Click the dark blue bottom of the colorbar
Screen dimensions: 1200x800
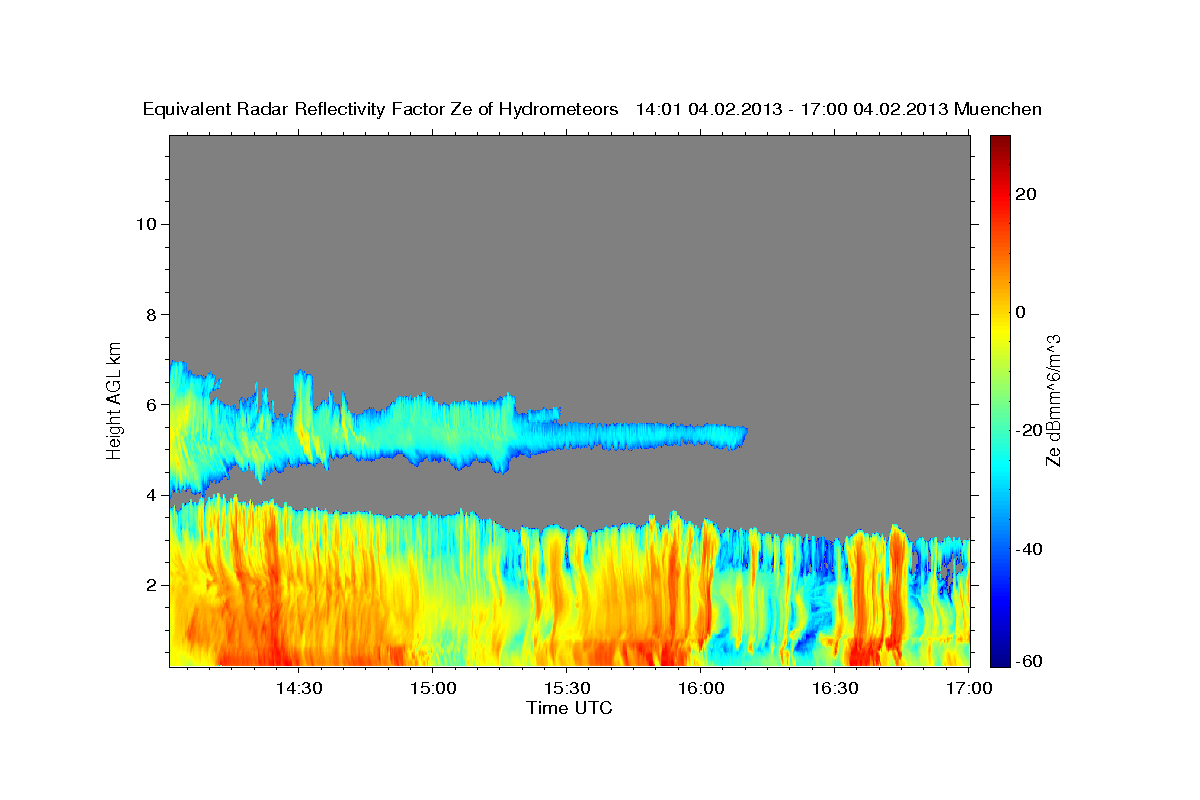coord(999,657)
